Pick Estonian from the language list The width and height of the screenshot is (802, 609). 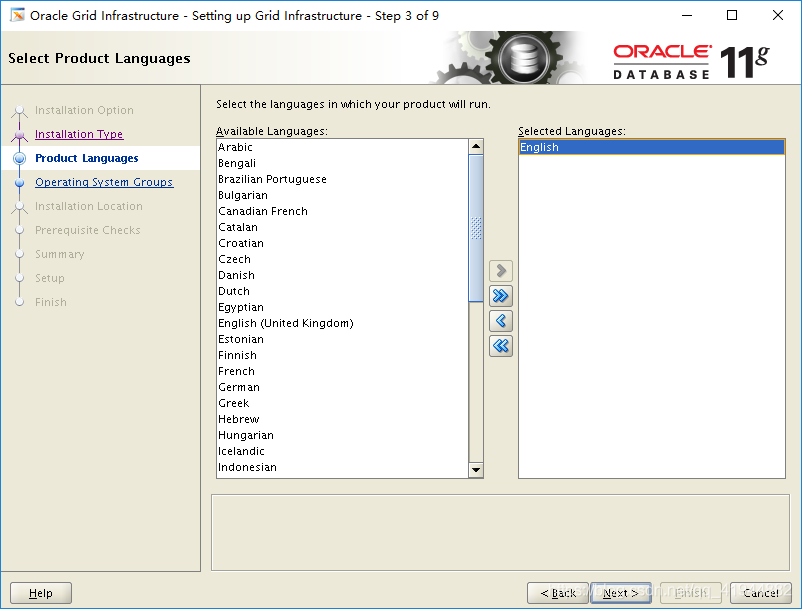click(342, 339)
